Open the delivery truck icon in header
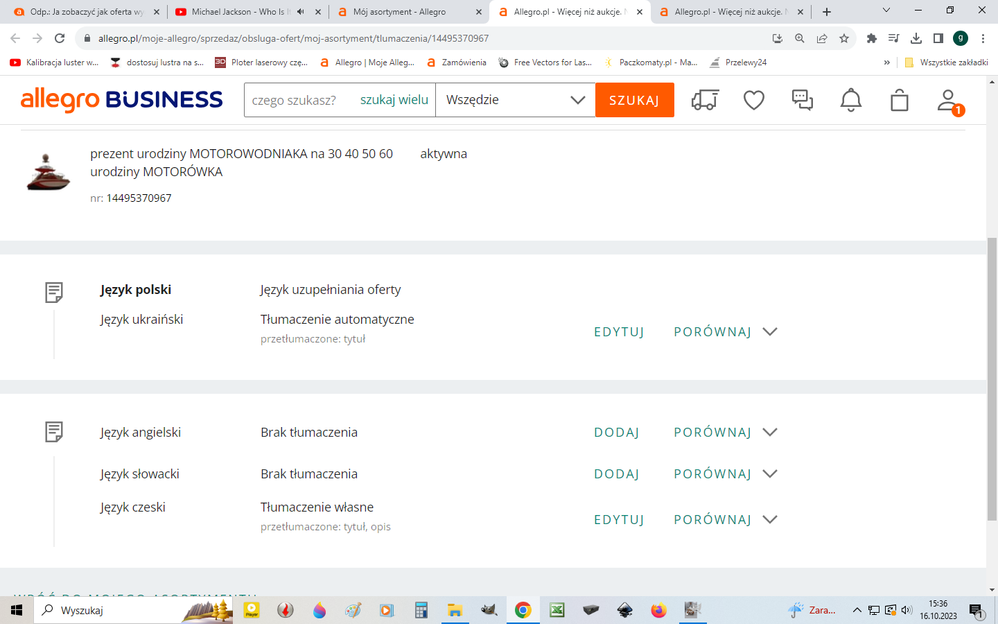The image size is (998, 624). [705, 100]
